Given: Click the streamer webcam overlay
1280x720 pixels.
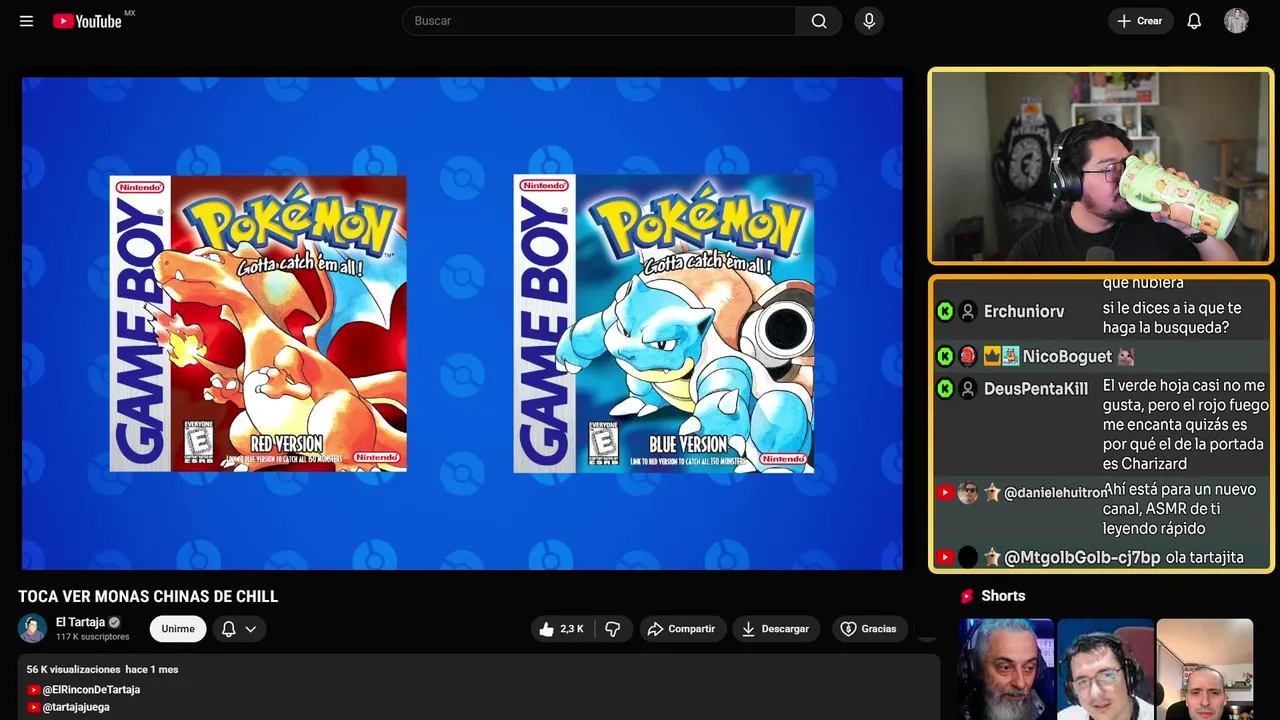Looking at the screenshot, I should (1101, 166).
